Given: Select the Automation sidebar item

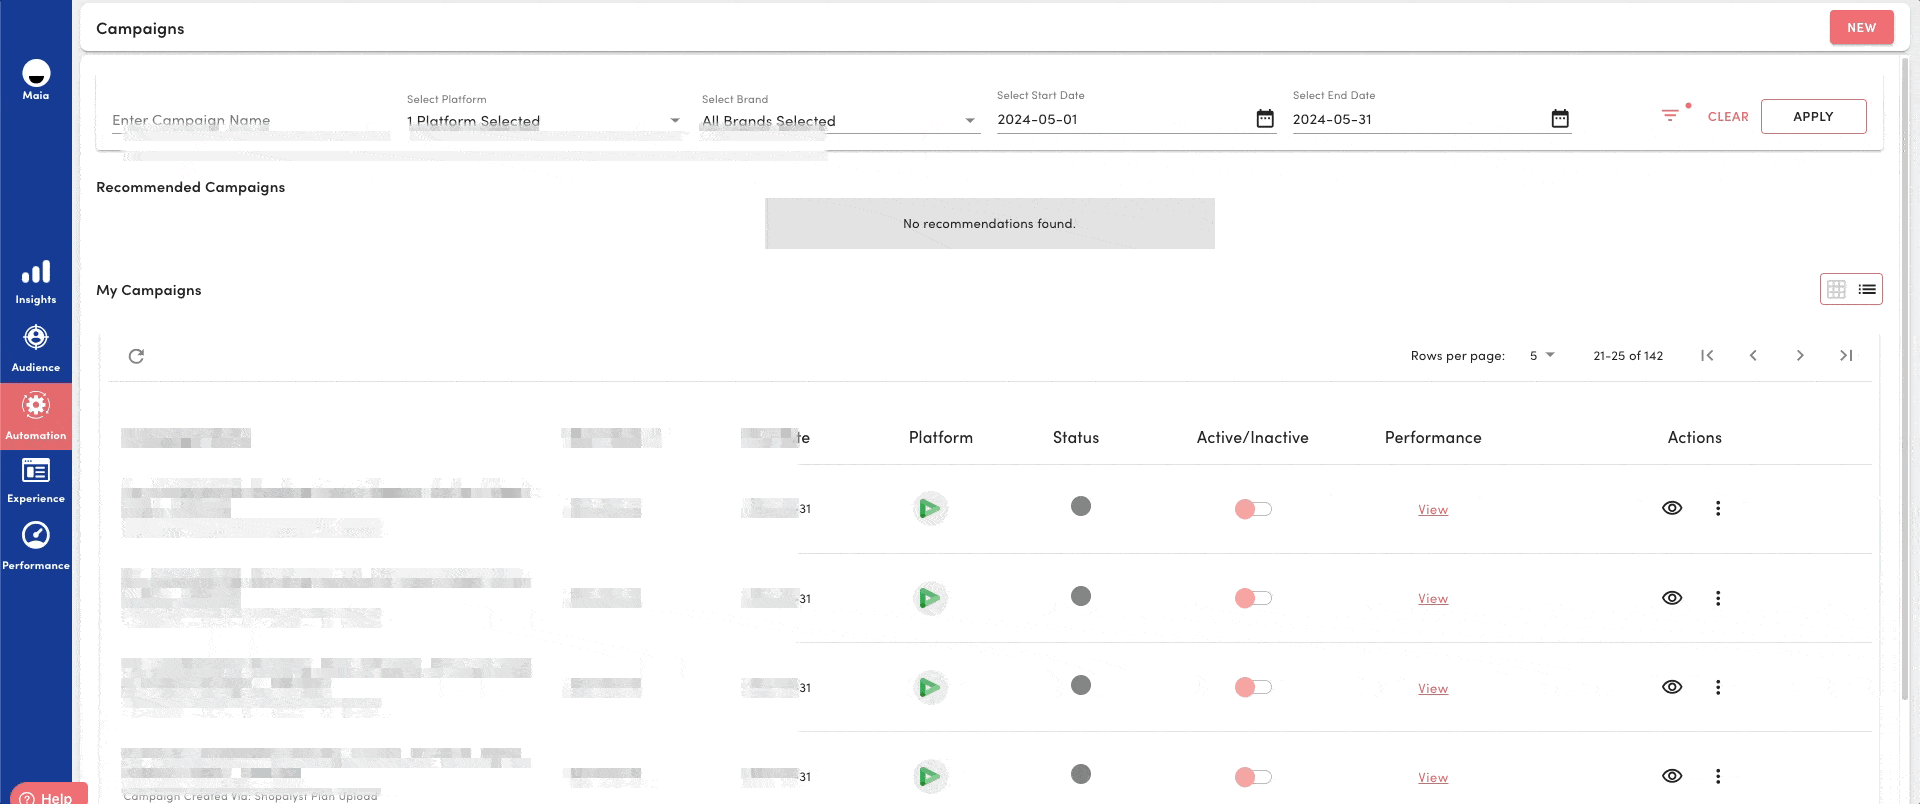Looking at the screenshot, I should coord(36,416).
